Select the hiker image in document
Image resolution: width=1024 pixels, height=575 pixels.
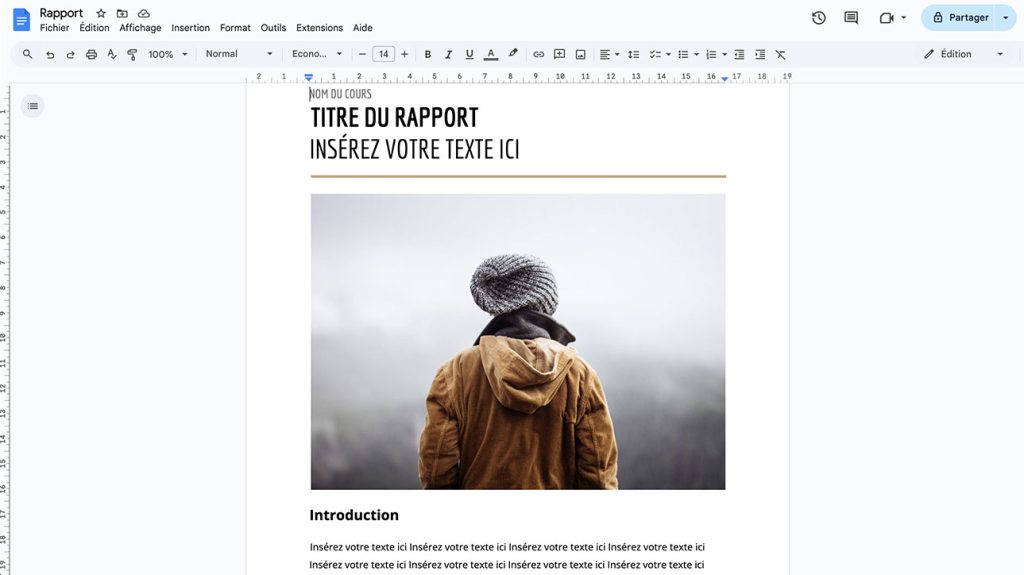click(518, 341)
